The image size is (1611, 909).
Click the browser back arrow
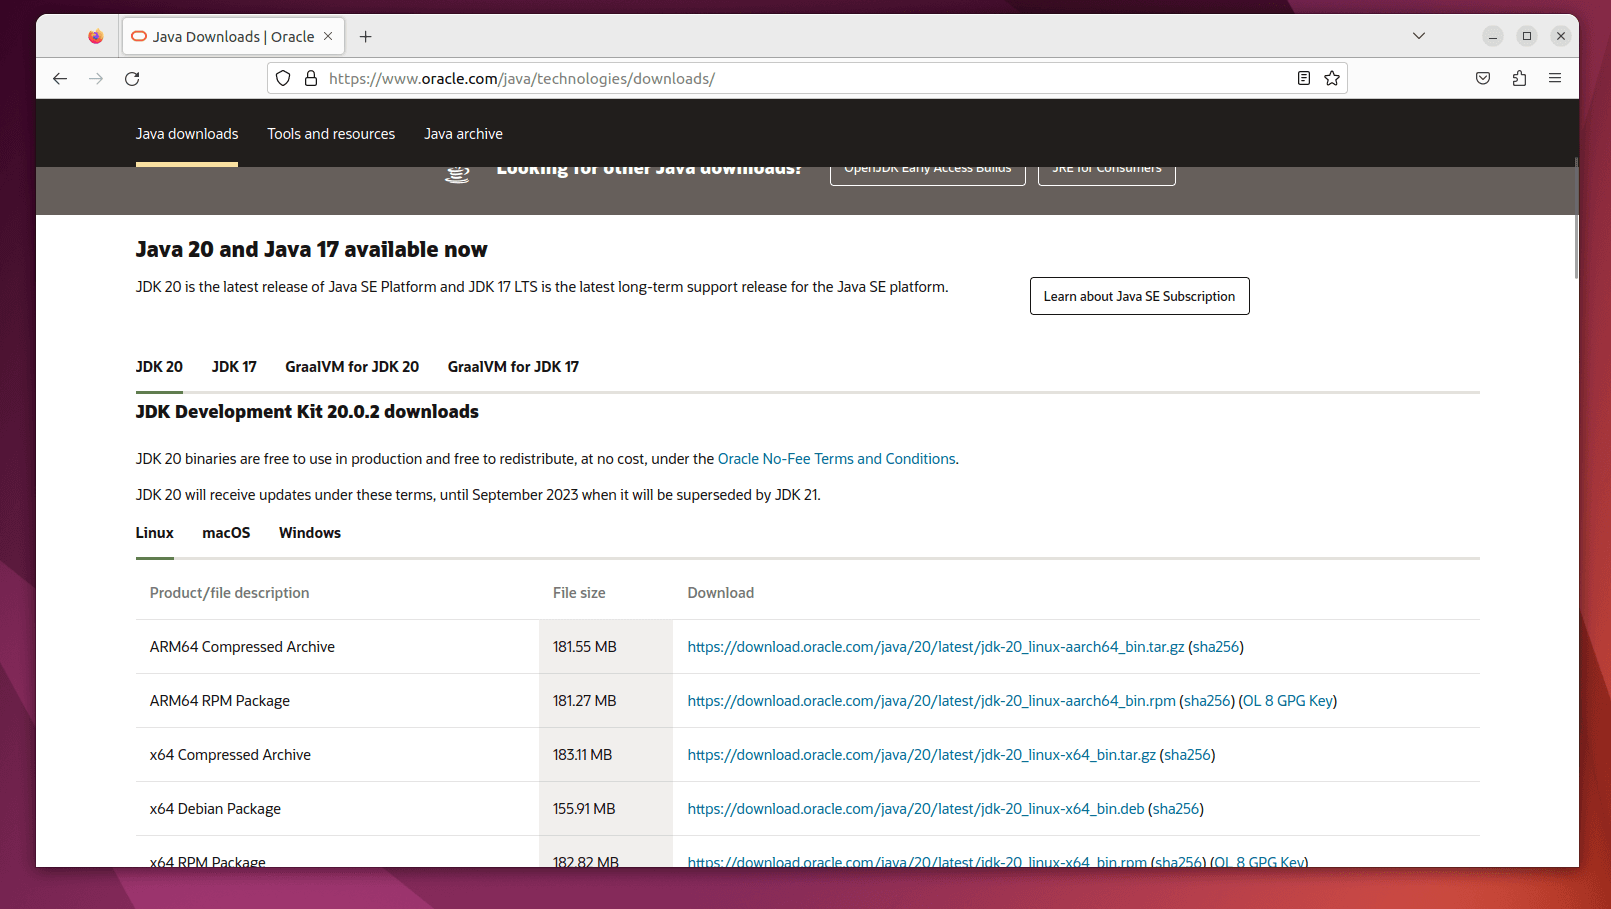click(60, 78)
